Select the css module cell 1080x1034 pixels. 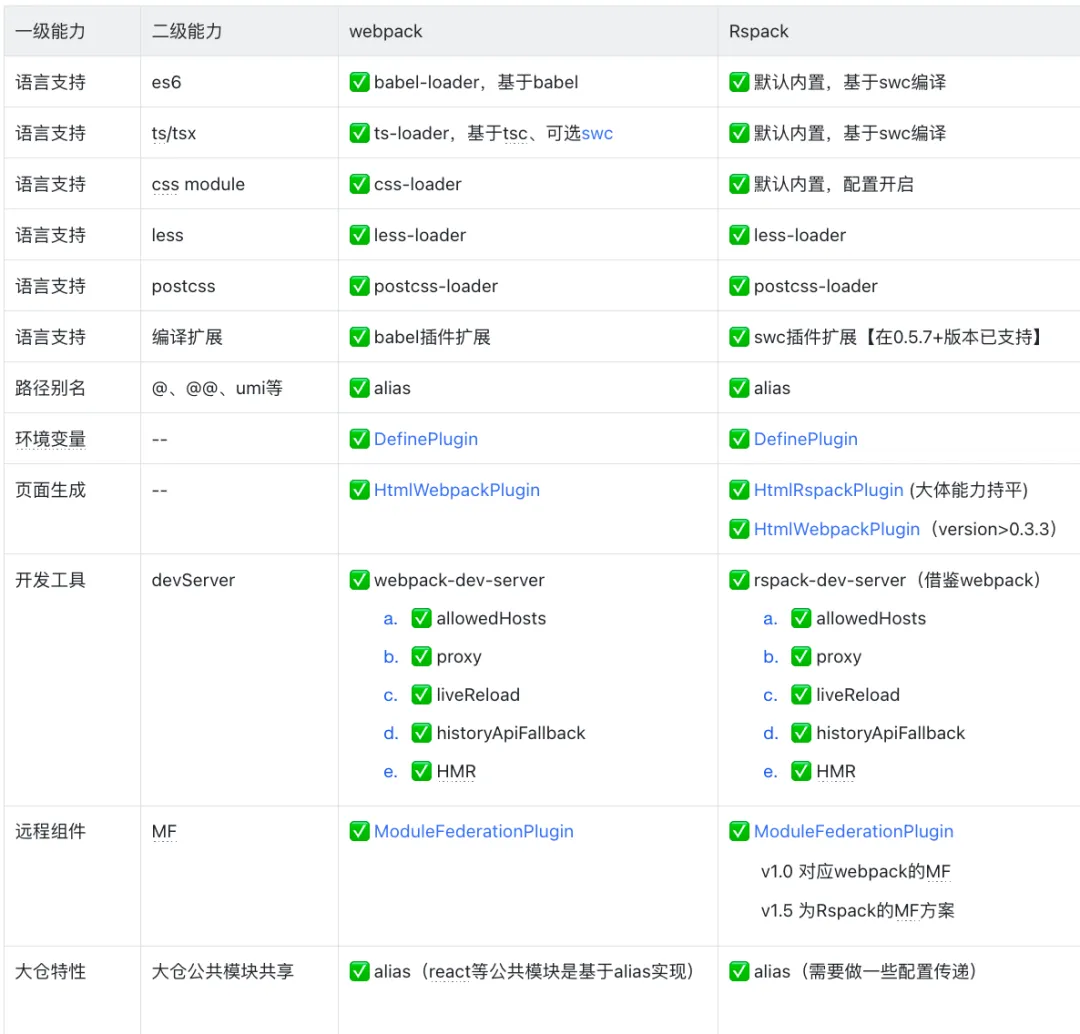239,184
